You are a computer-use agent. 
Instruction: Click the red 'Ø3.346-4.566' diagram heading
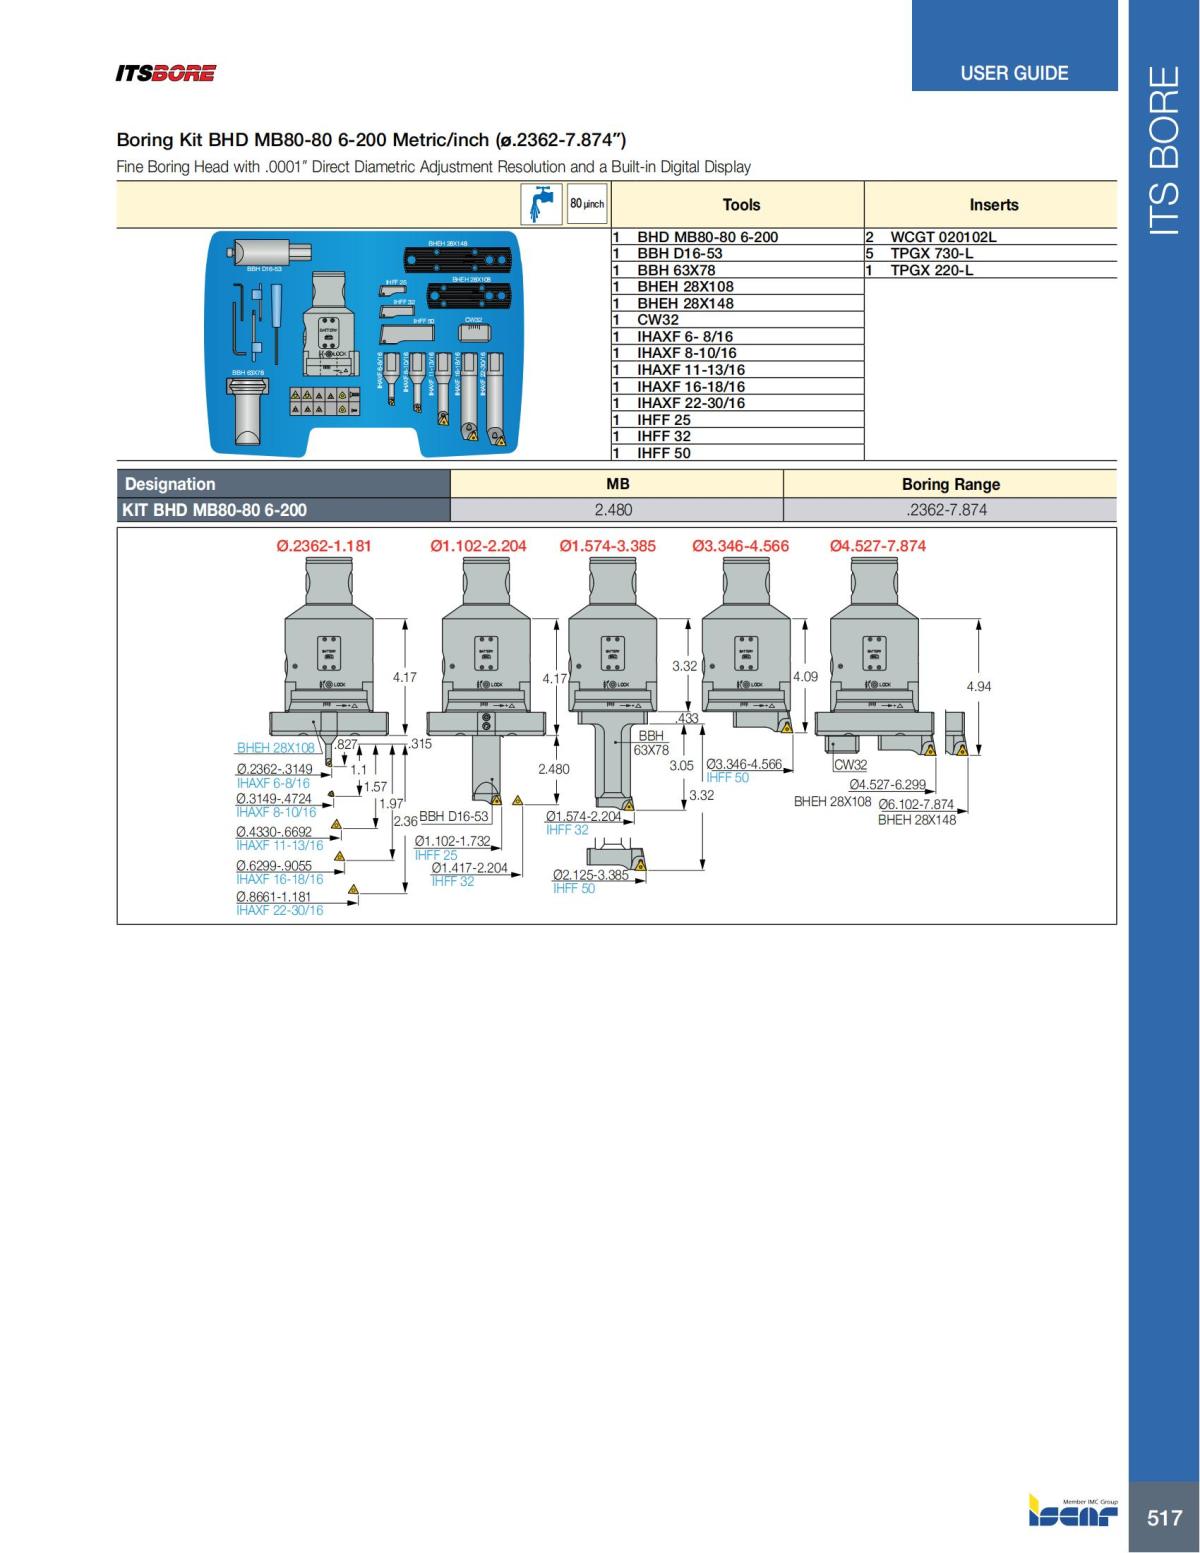pyautogui.click(x=740, y=546)
